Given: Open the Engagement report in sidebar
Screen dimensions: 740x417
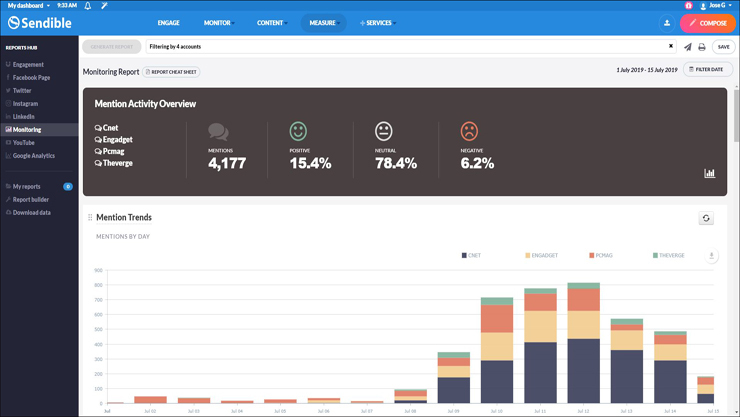Looking at the screenshot, I should (x=28, y=65).
